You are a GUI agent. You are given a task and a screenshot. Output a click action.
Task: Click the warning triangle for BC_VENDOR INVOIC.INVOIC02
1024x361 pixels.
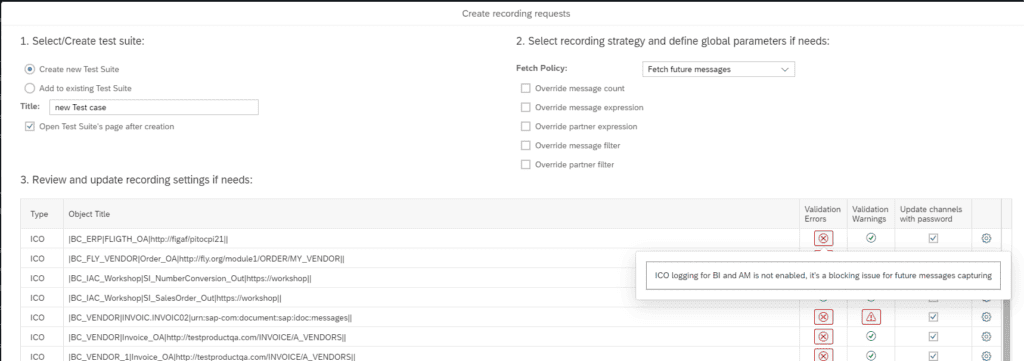point(871,317)
